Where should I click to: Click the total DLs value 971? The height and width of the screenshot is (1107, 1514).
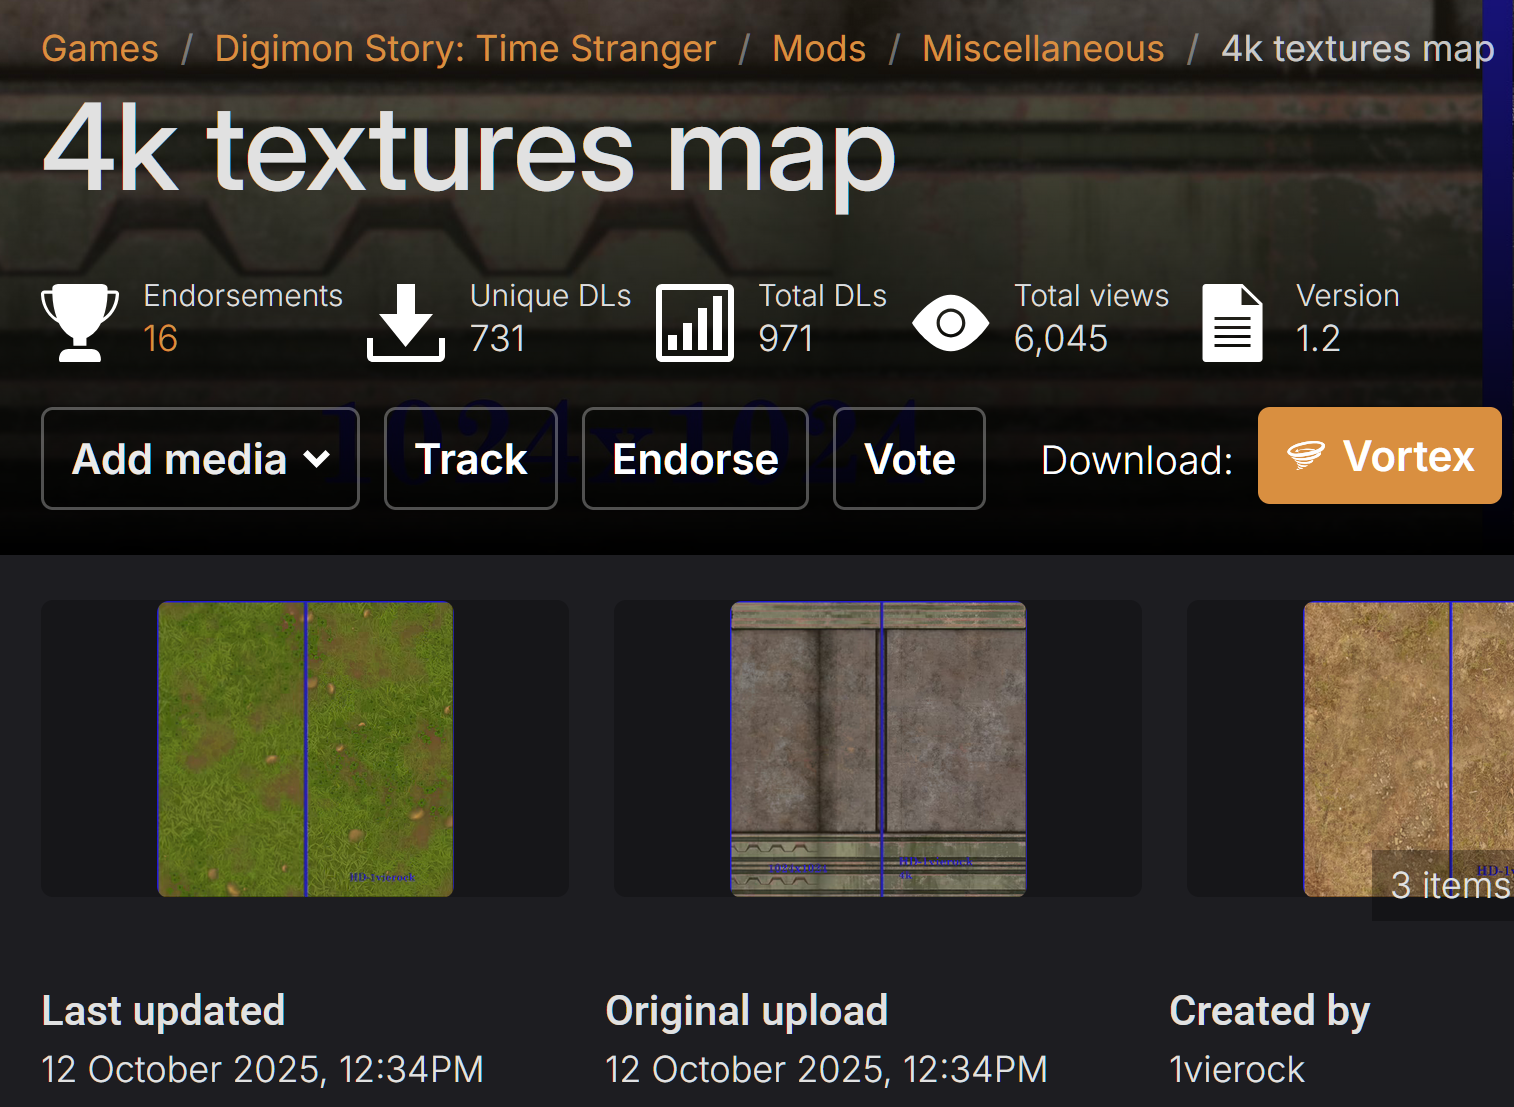click(786, 339)
